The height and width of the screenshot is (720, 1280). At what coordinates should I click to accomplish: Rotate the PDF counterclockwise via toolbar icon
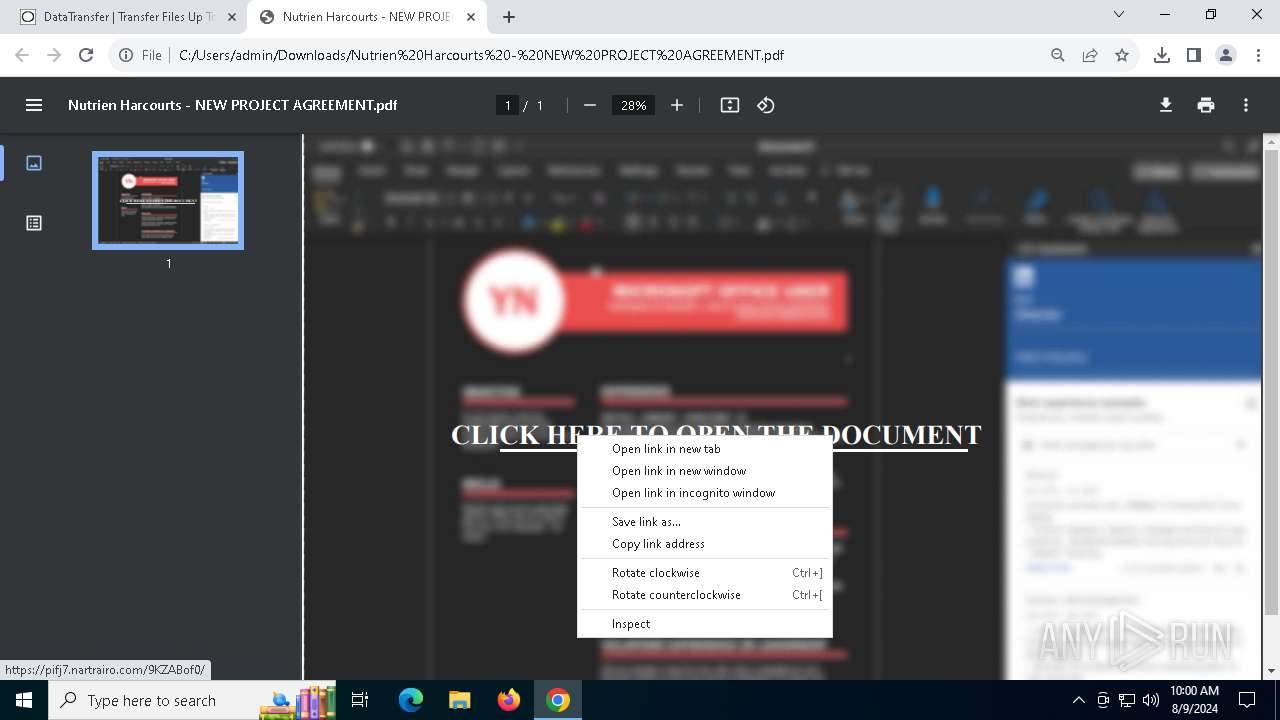coord(766,105)
